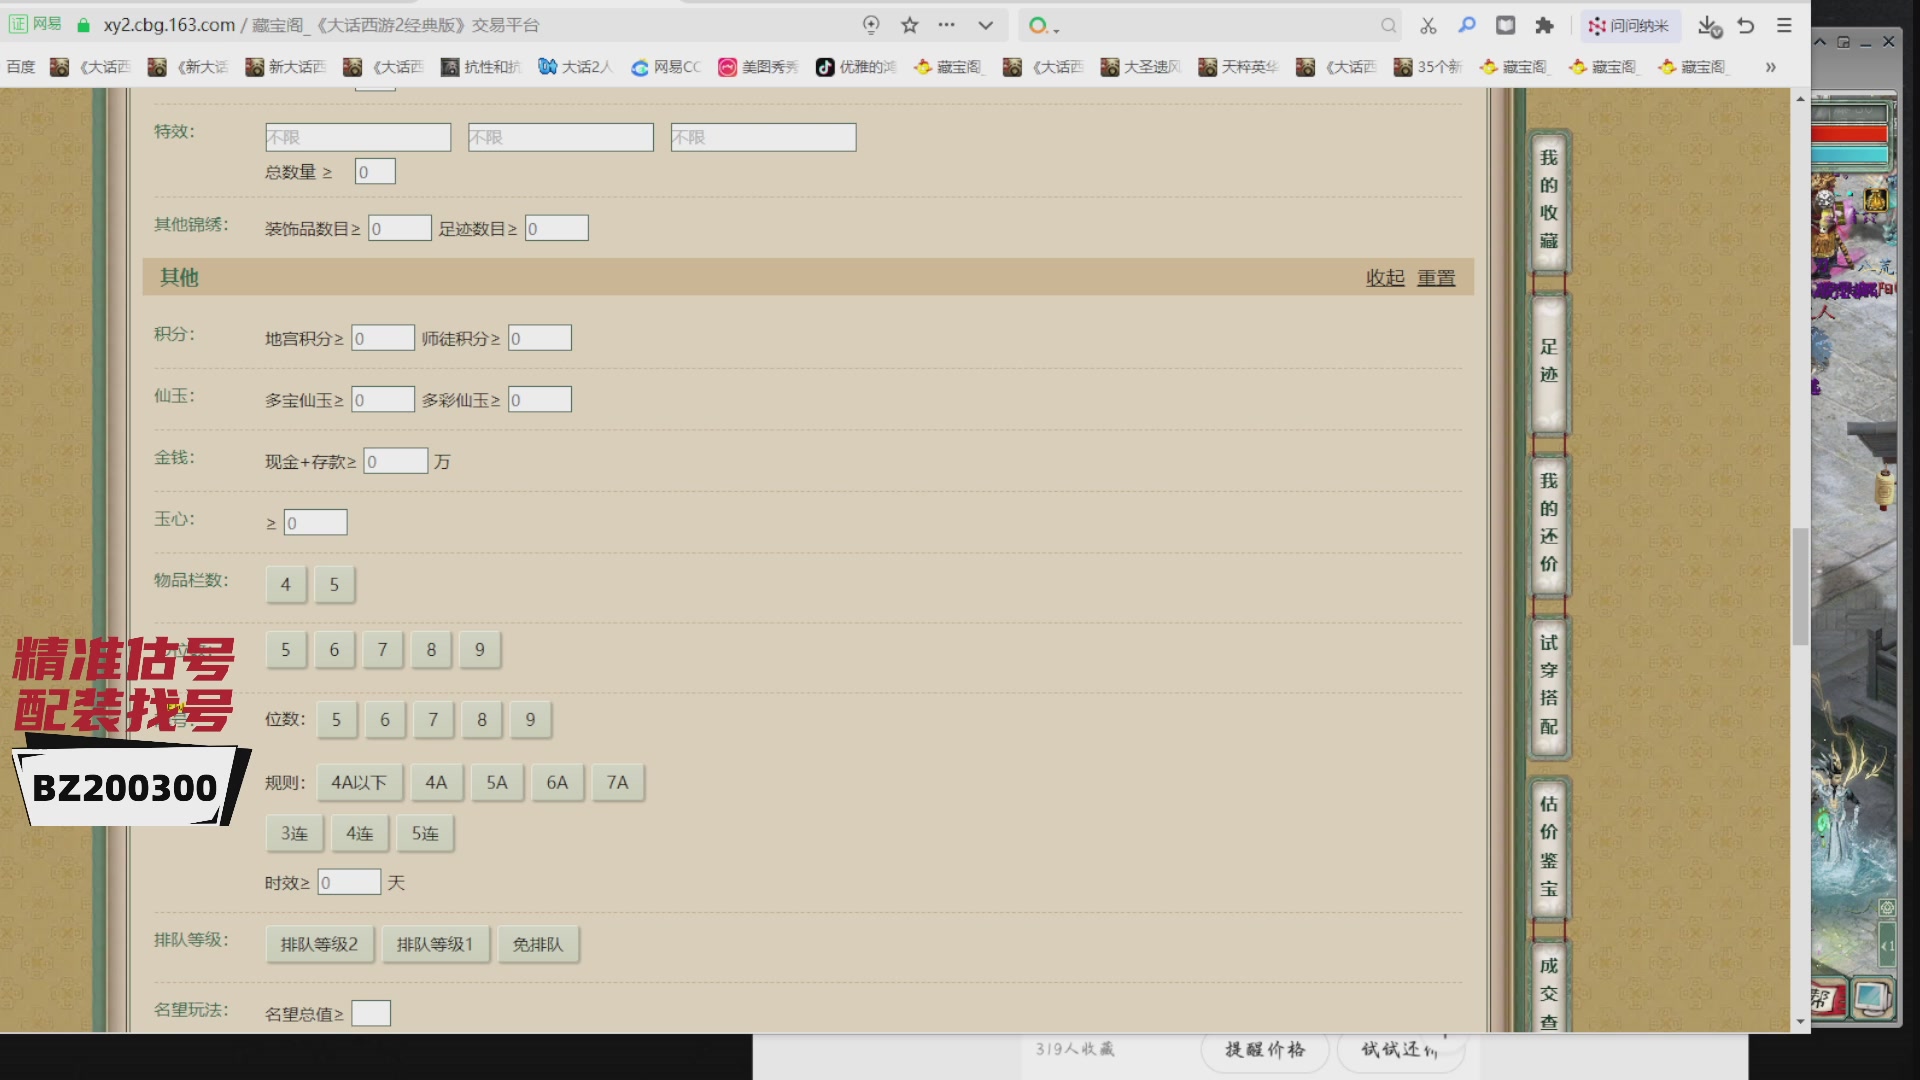Open the 估价鉴宝 side tab

coord(1549,846)
